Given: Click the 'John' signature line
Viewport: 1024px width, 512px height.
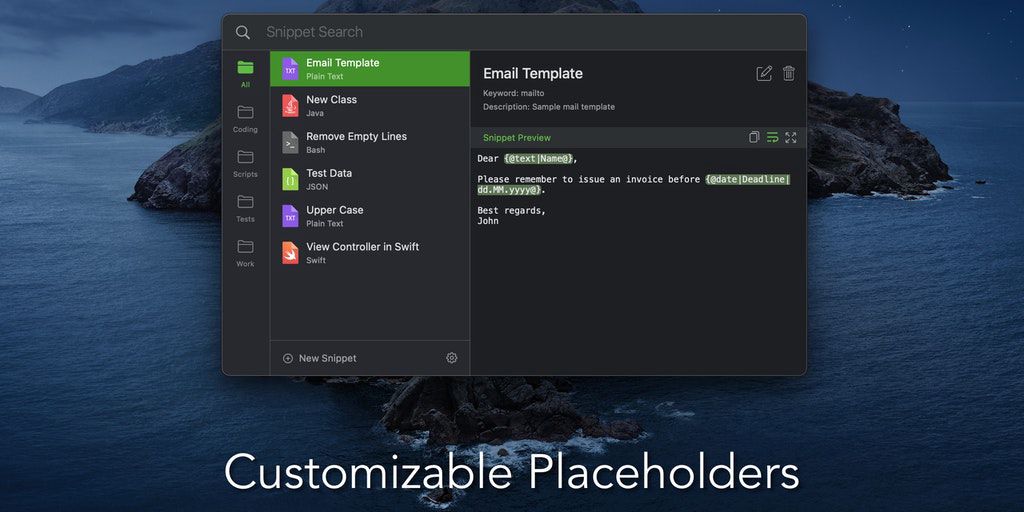Looking at the screenshot, I should pyautogui.click(x=488, y=221).
